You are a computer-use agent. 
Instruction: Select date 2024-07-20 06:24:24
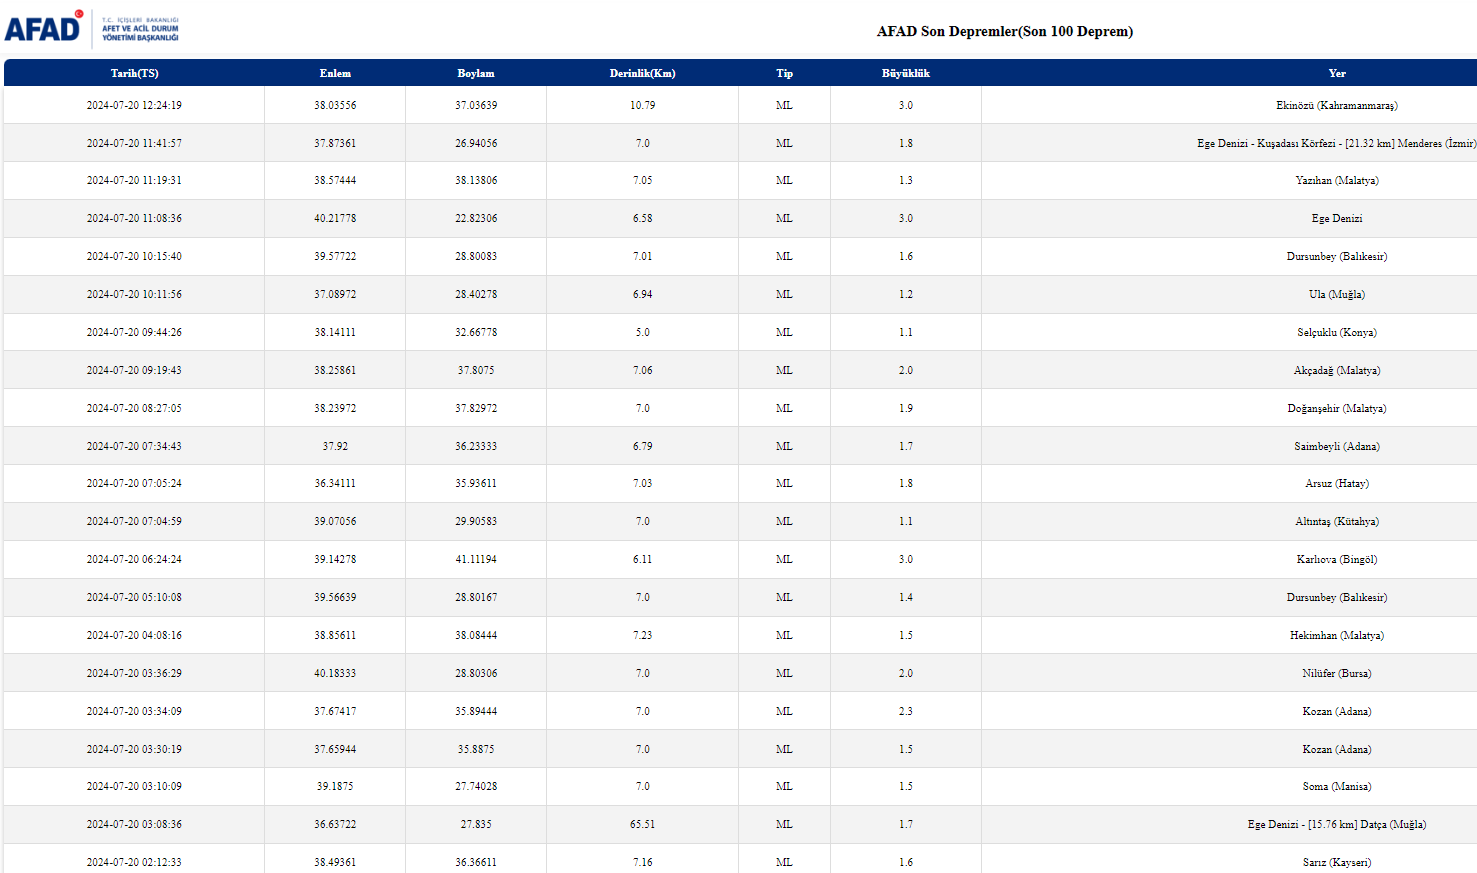tap(134, 559)
